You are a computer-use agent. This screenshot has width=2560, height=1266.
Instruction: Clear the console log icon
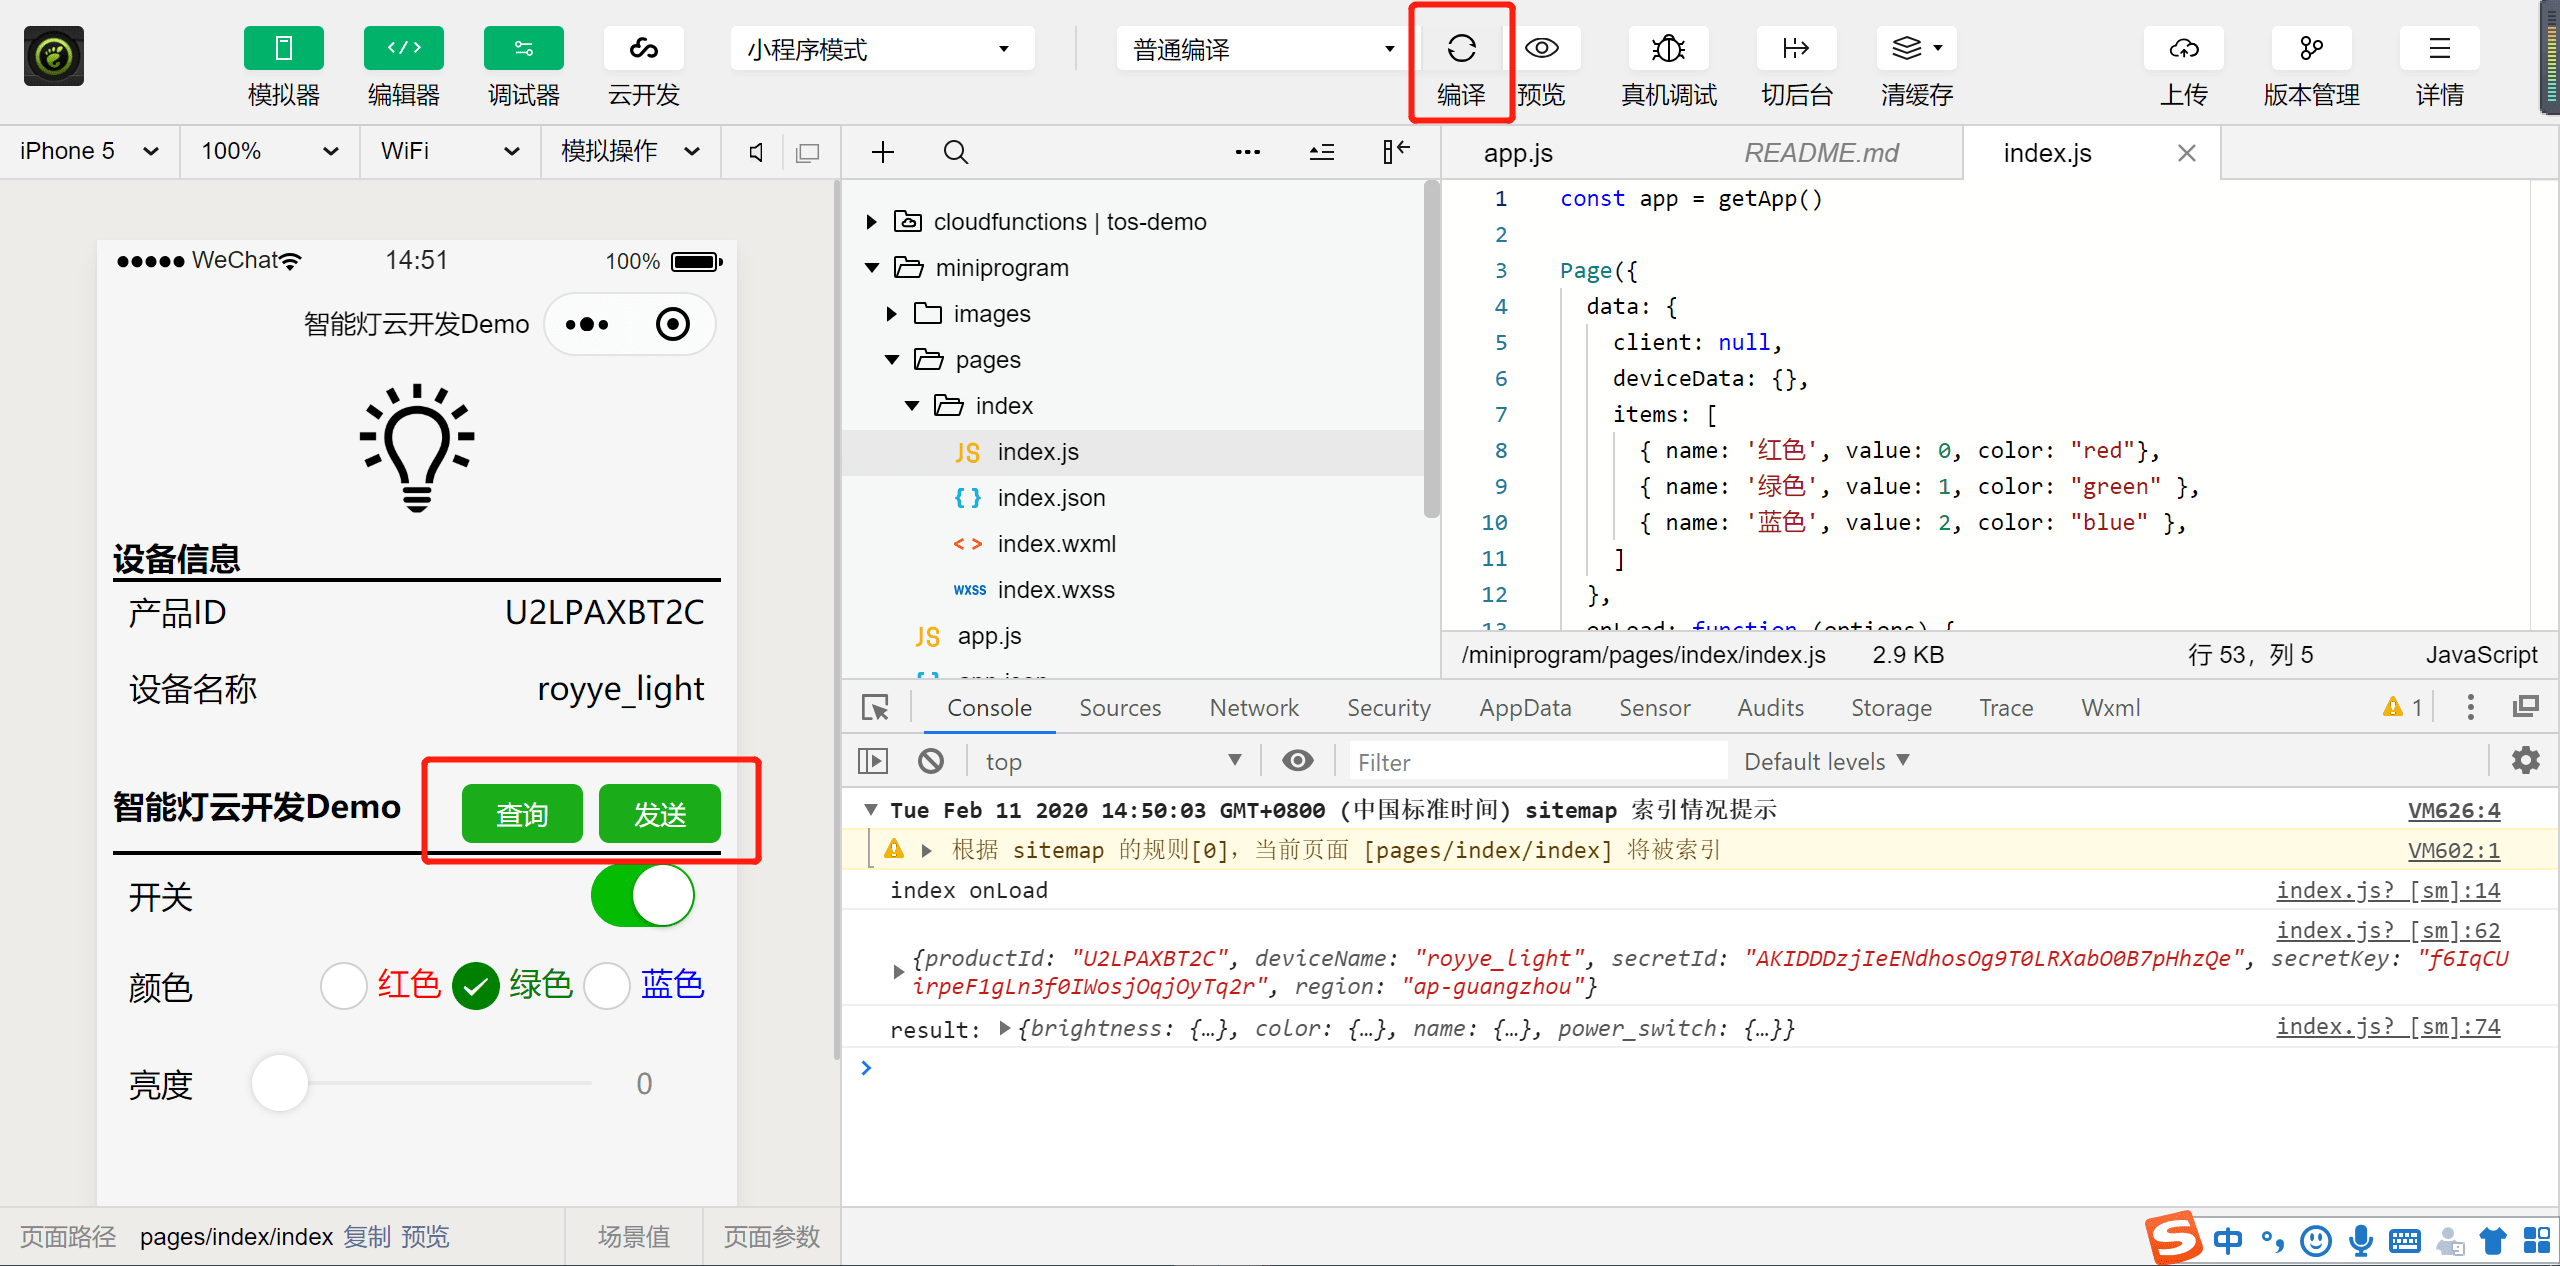click(931, 761)
